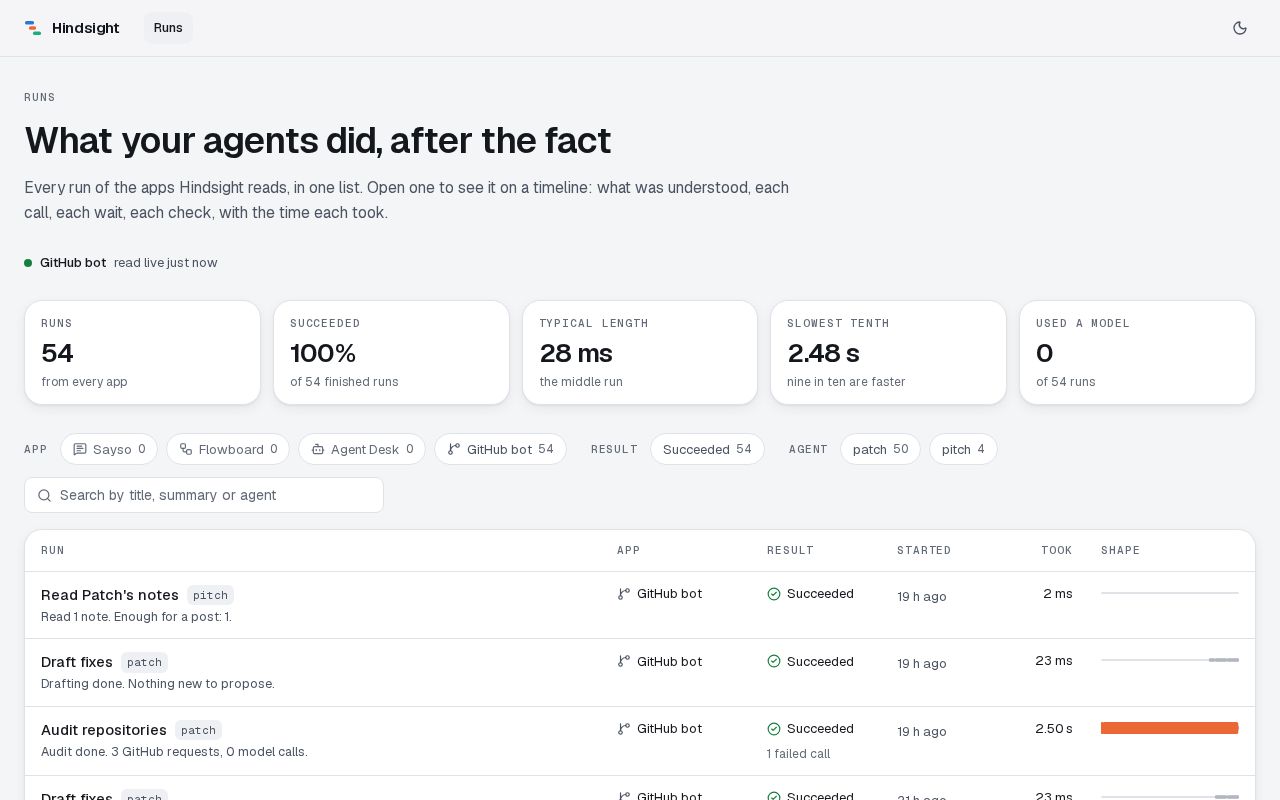Click the Succeeded 100% stat card
Viewport: 1280px width, 800px height.
point(391,353)
